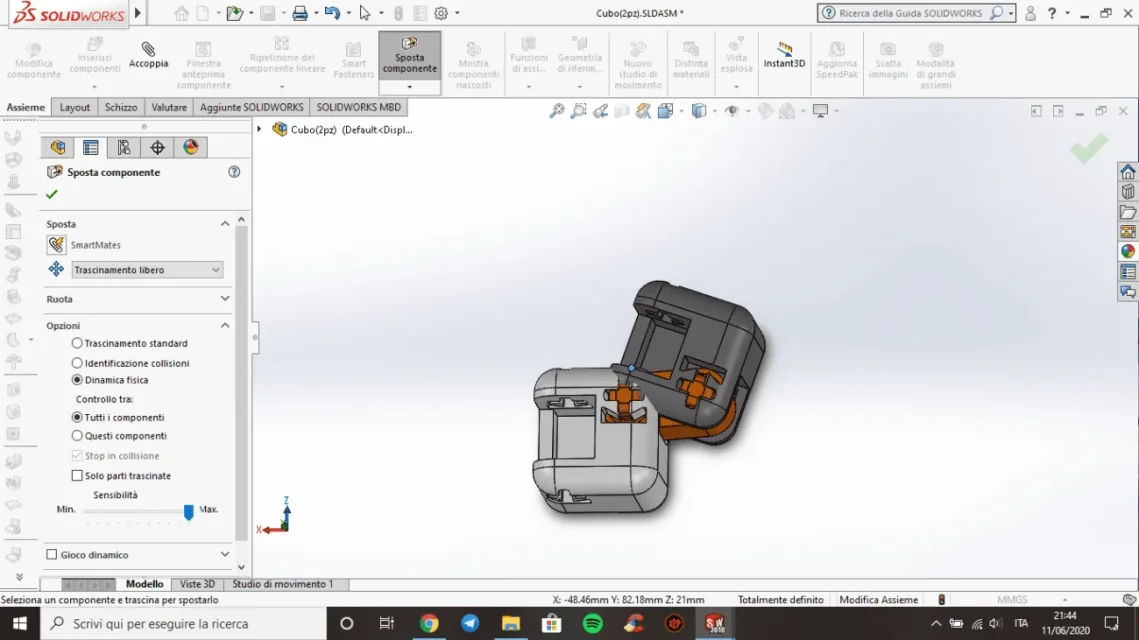Collapse the Sposta section
Viewport: 1139px width, 640px height.
[225, 224]
